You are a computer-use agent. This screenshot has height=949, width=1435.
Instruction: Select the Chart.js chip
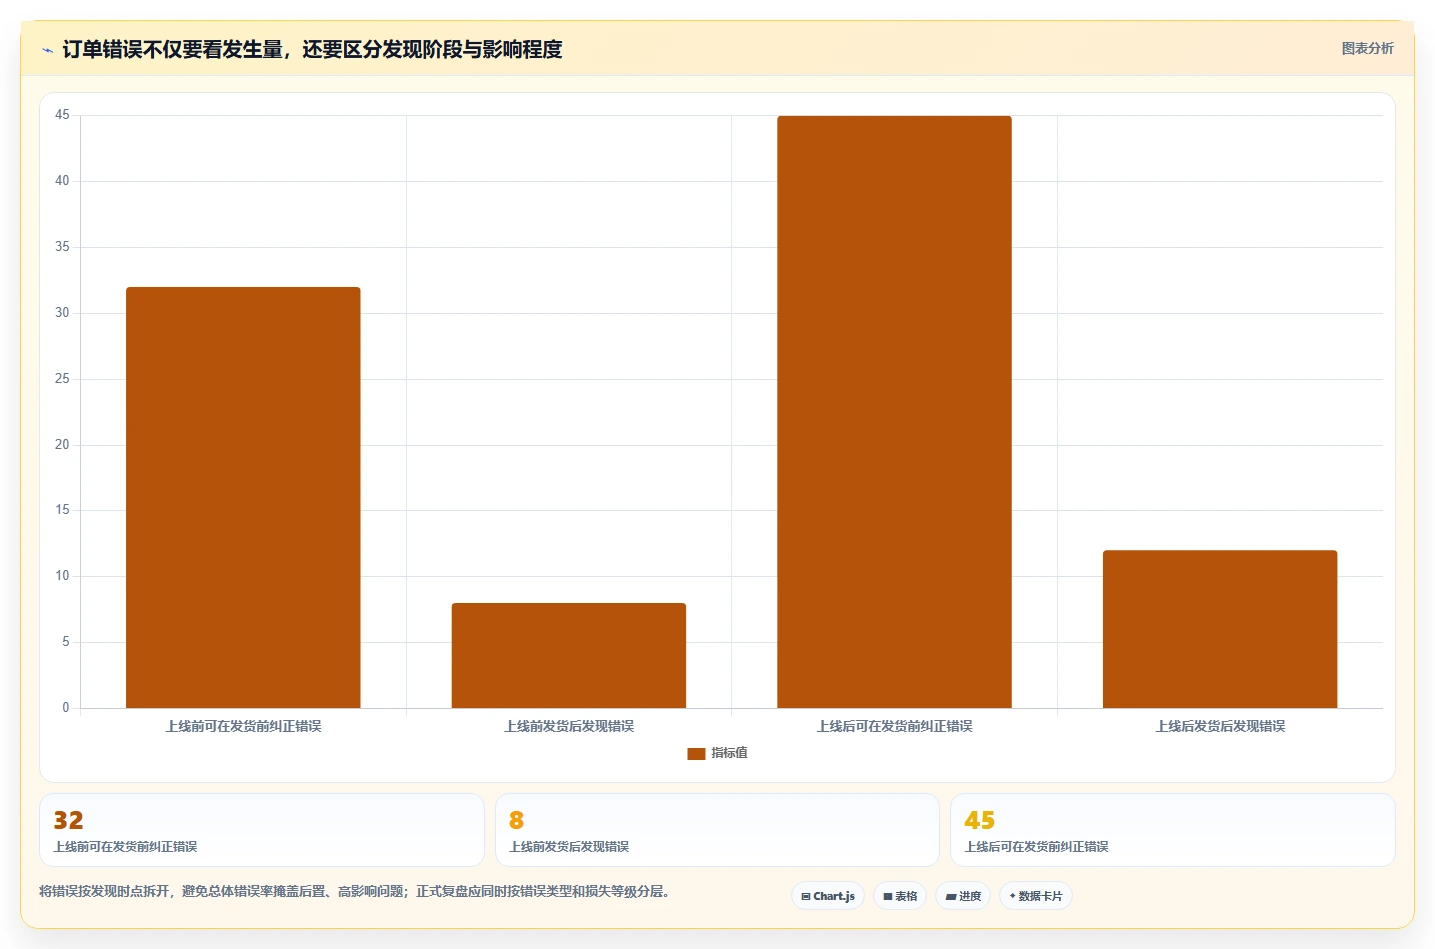pos(828,896)
